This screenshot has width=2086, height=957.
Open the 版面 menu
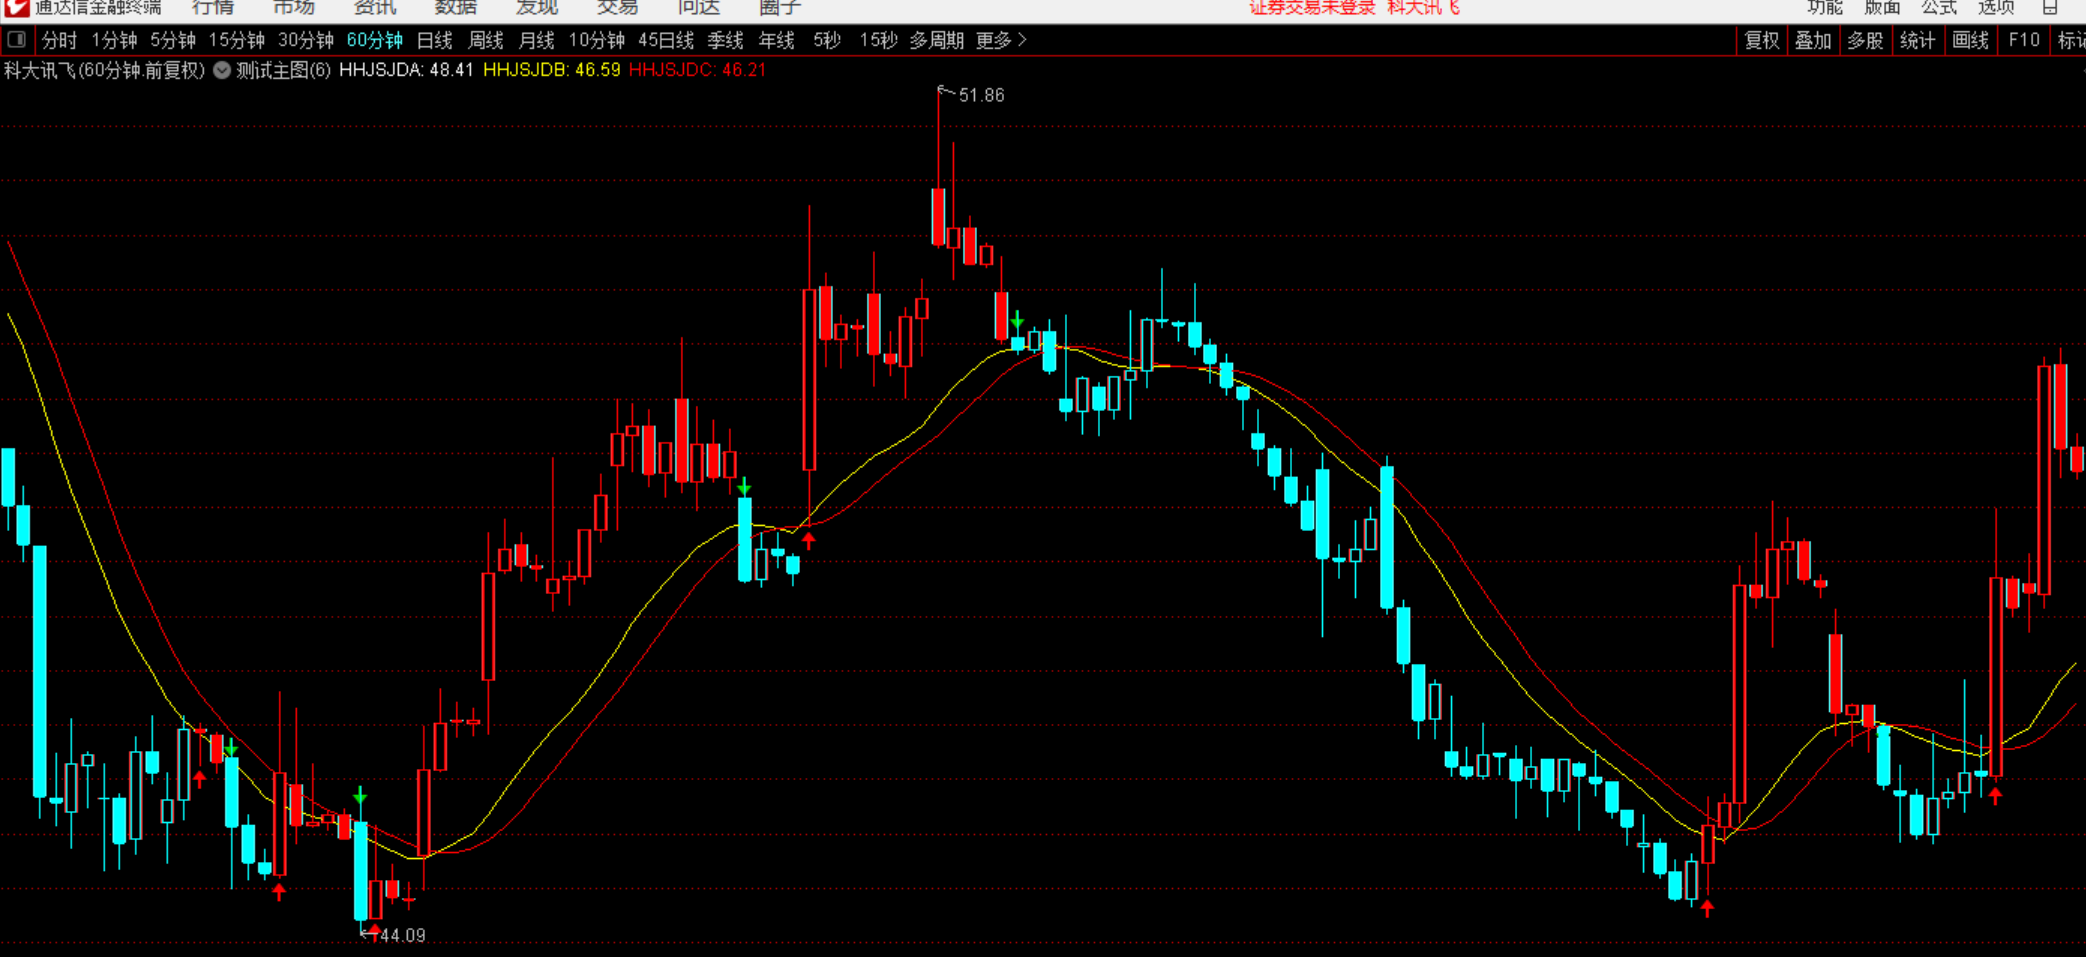coord(1882,8)
